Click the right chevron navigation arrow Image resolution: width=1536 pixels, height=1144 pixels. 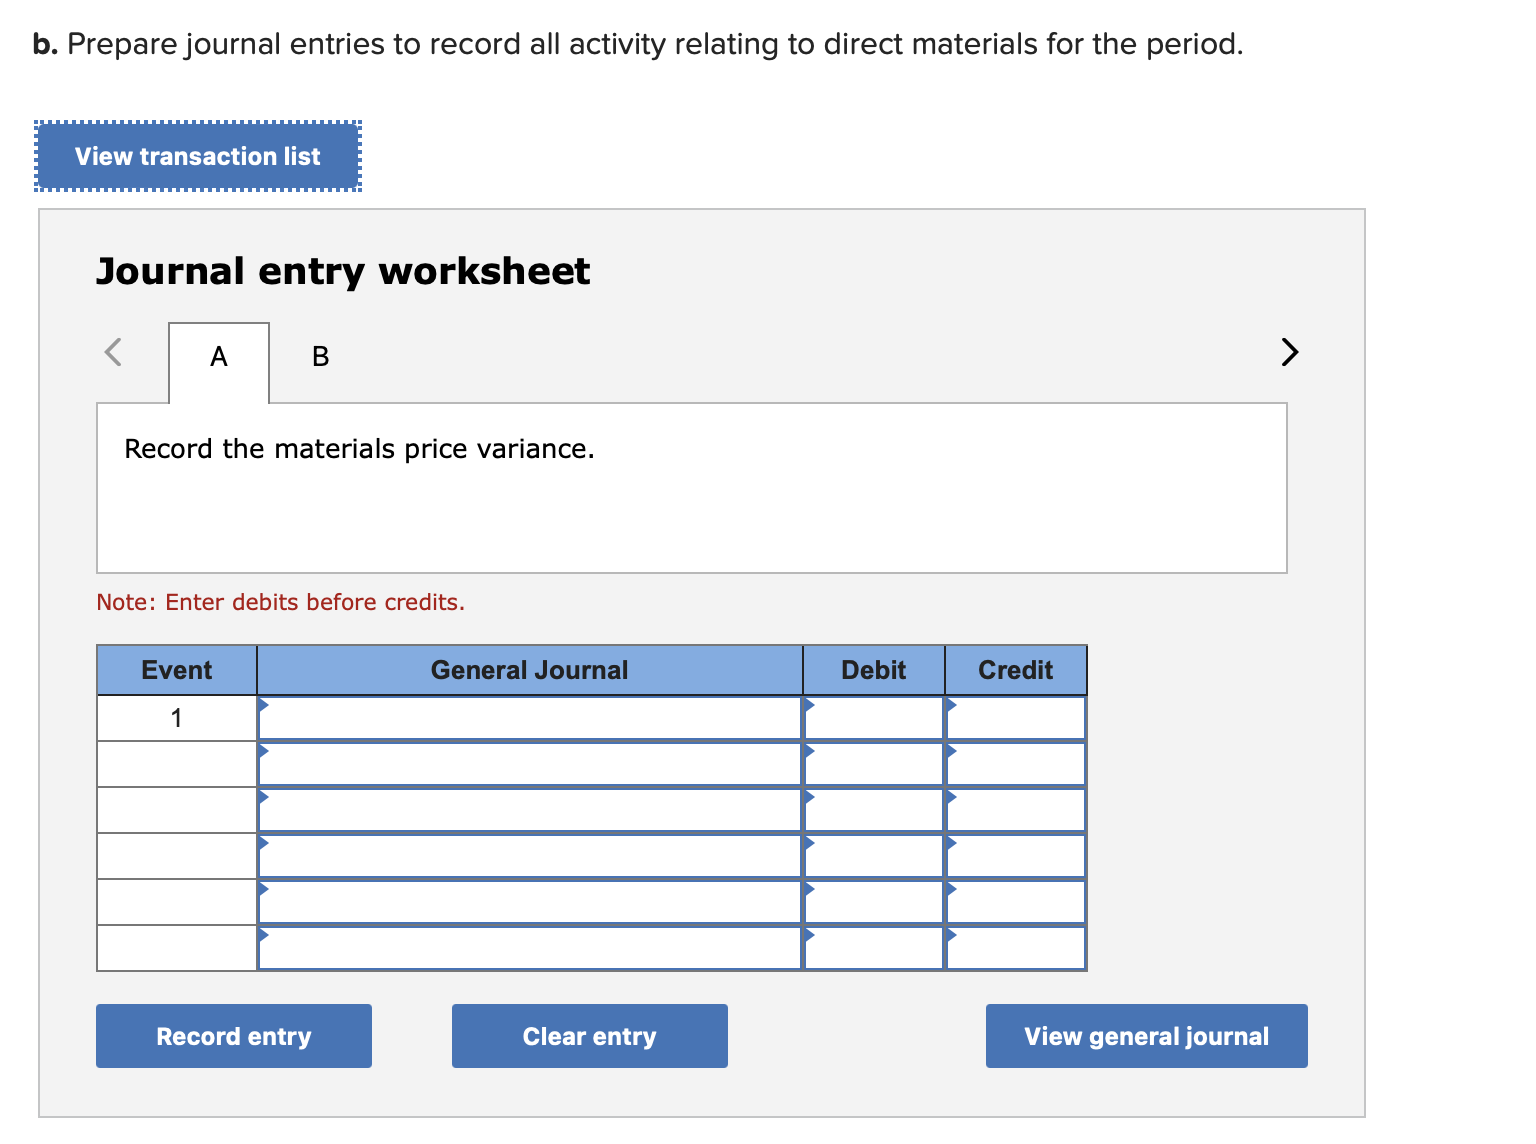[1290, 353]
